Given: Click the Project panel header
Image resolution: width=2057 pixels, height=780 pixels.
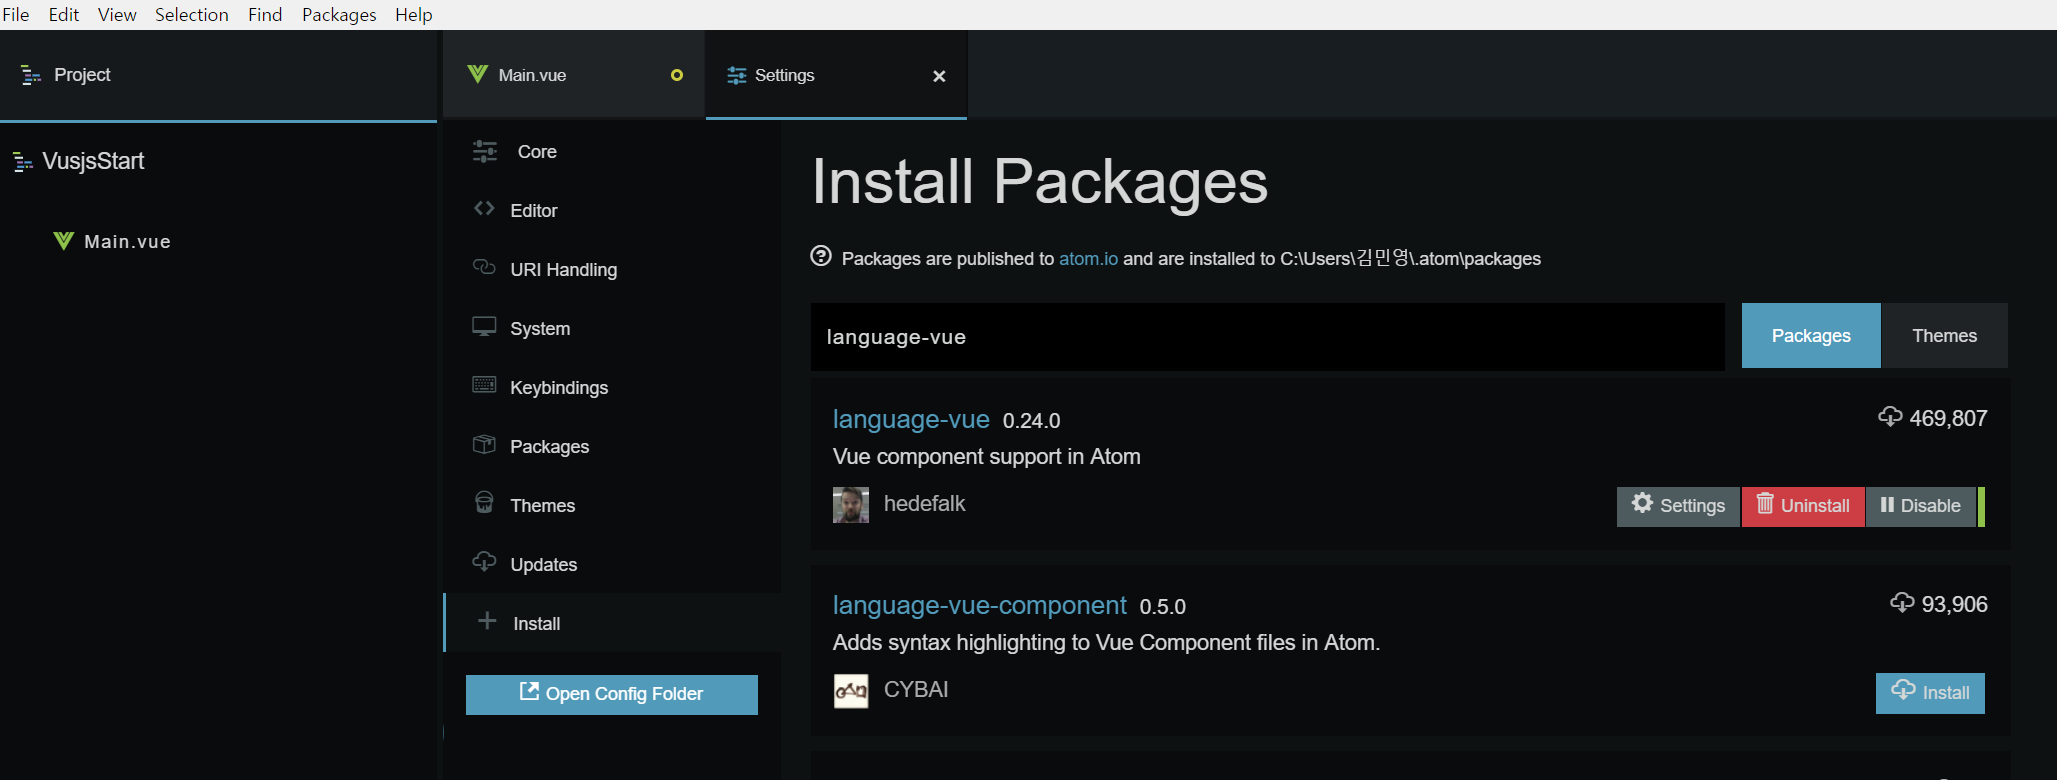Looking at the screenshot, I should point(218,75).
